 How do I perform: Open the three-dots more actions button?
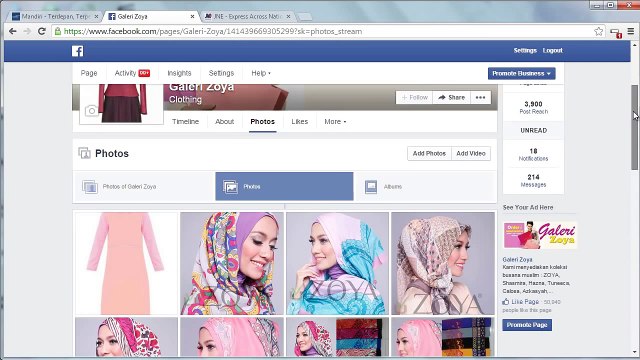pos(480,98)
